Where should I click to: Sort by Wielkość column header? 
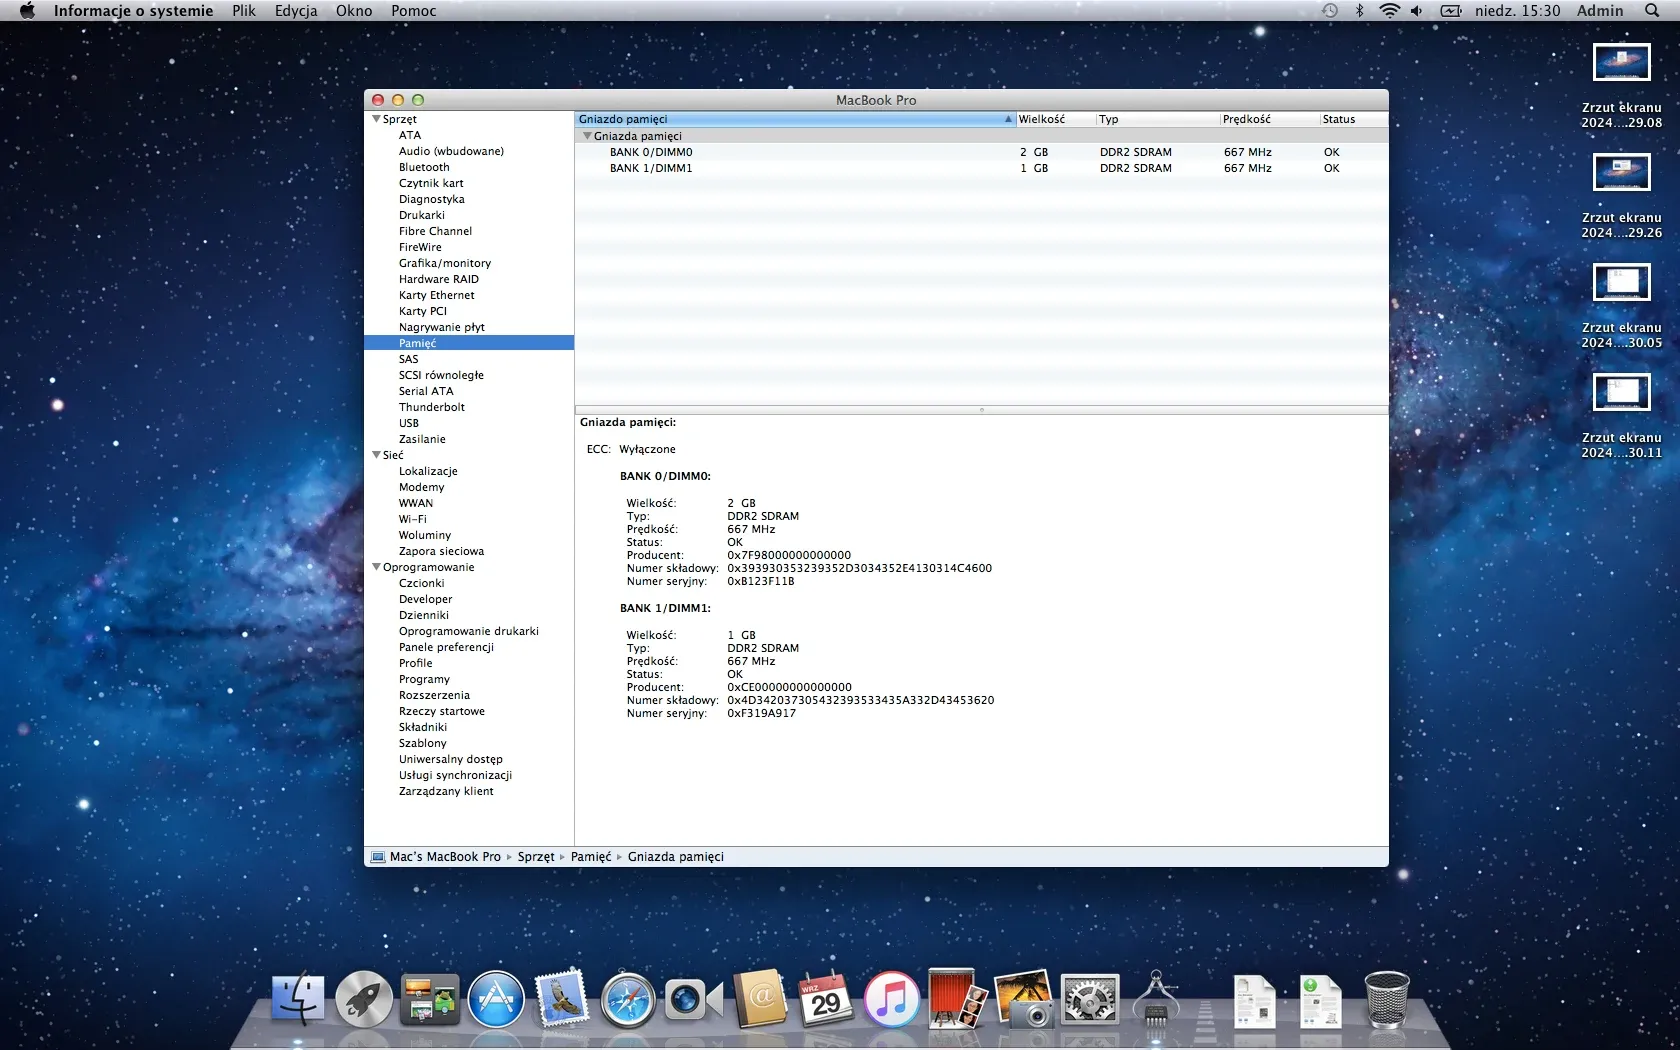pos(1055,119)
